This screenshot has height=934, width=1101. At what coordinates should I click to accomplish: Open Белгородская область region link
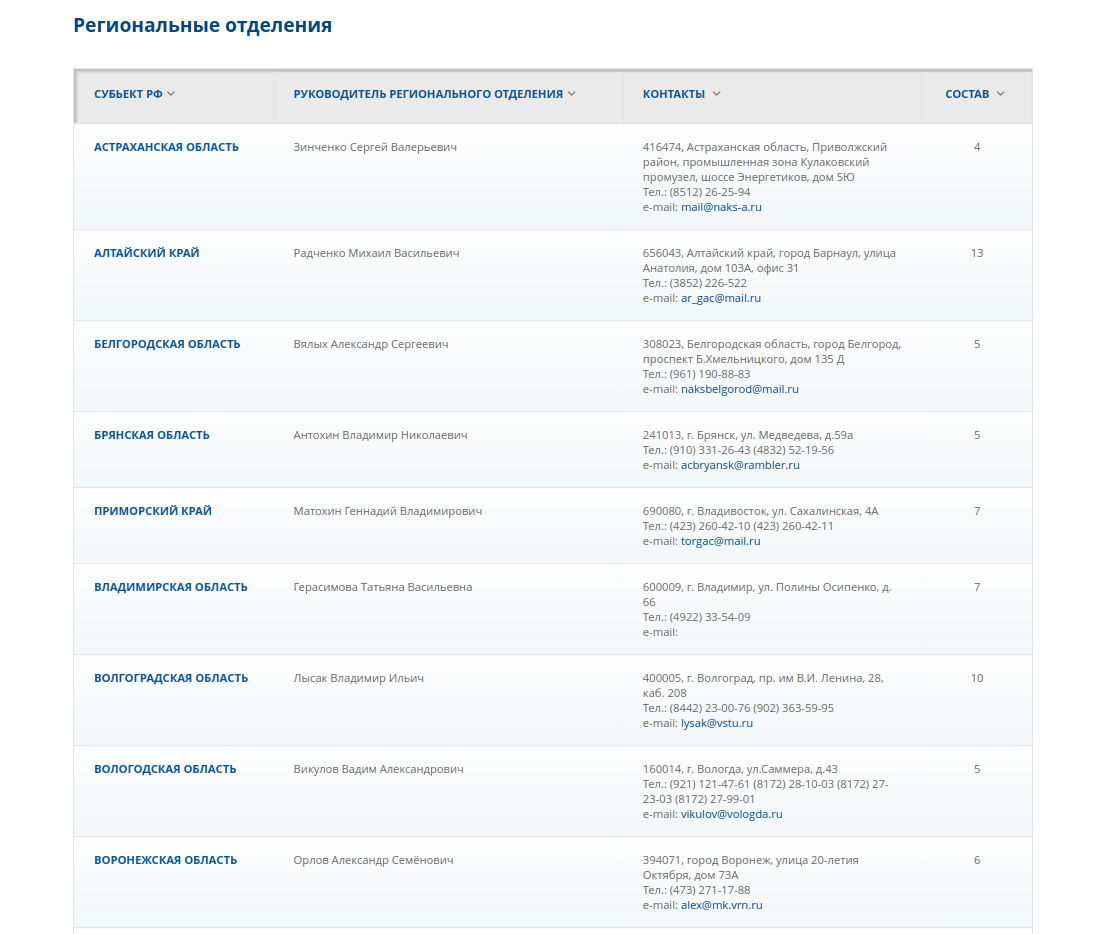[x=167, y=344]
